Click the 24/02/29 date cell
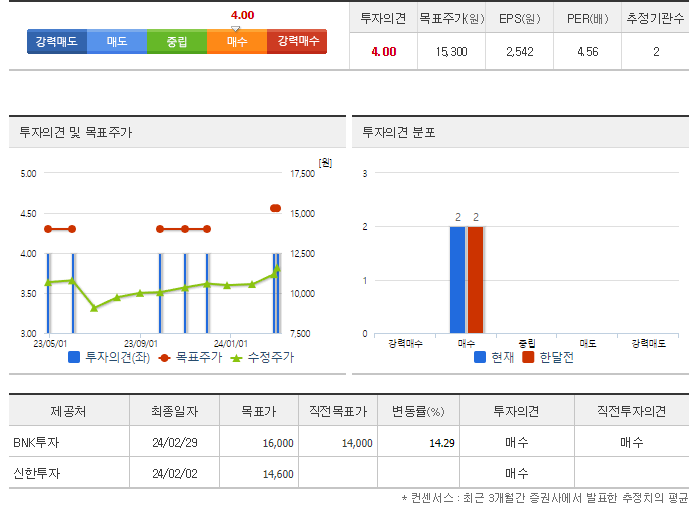Viewport: 698px width, 516px height. click(174, 443)
